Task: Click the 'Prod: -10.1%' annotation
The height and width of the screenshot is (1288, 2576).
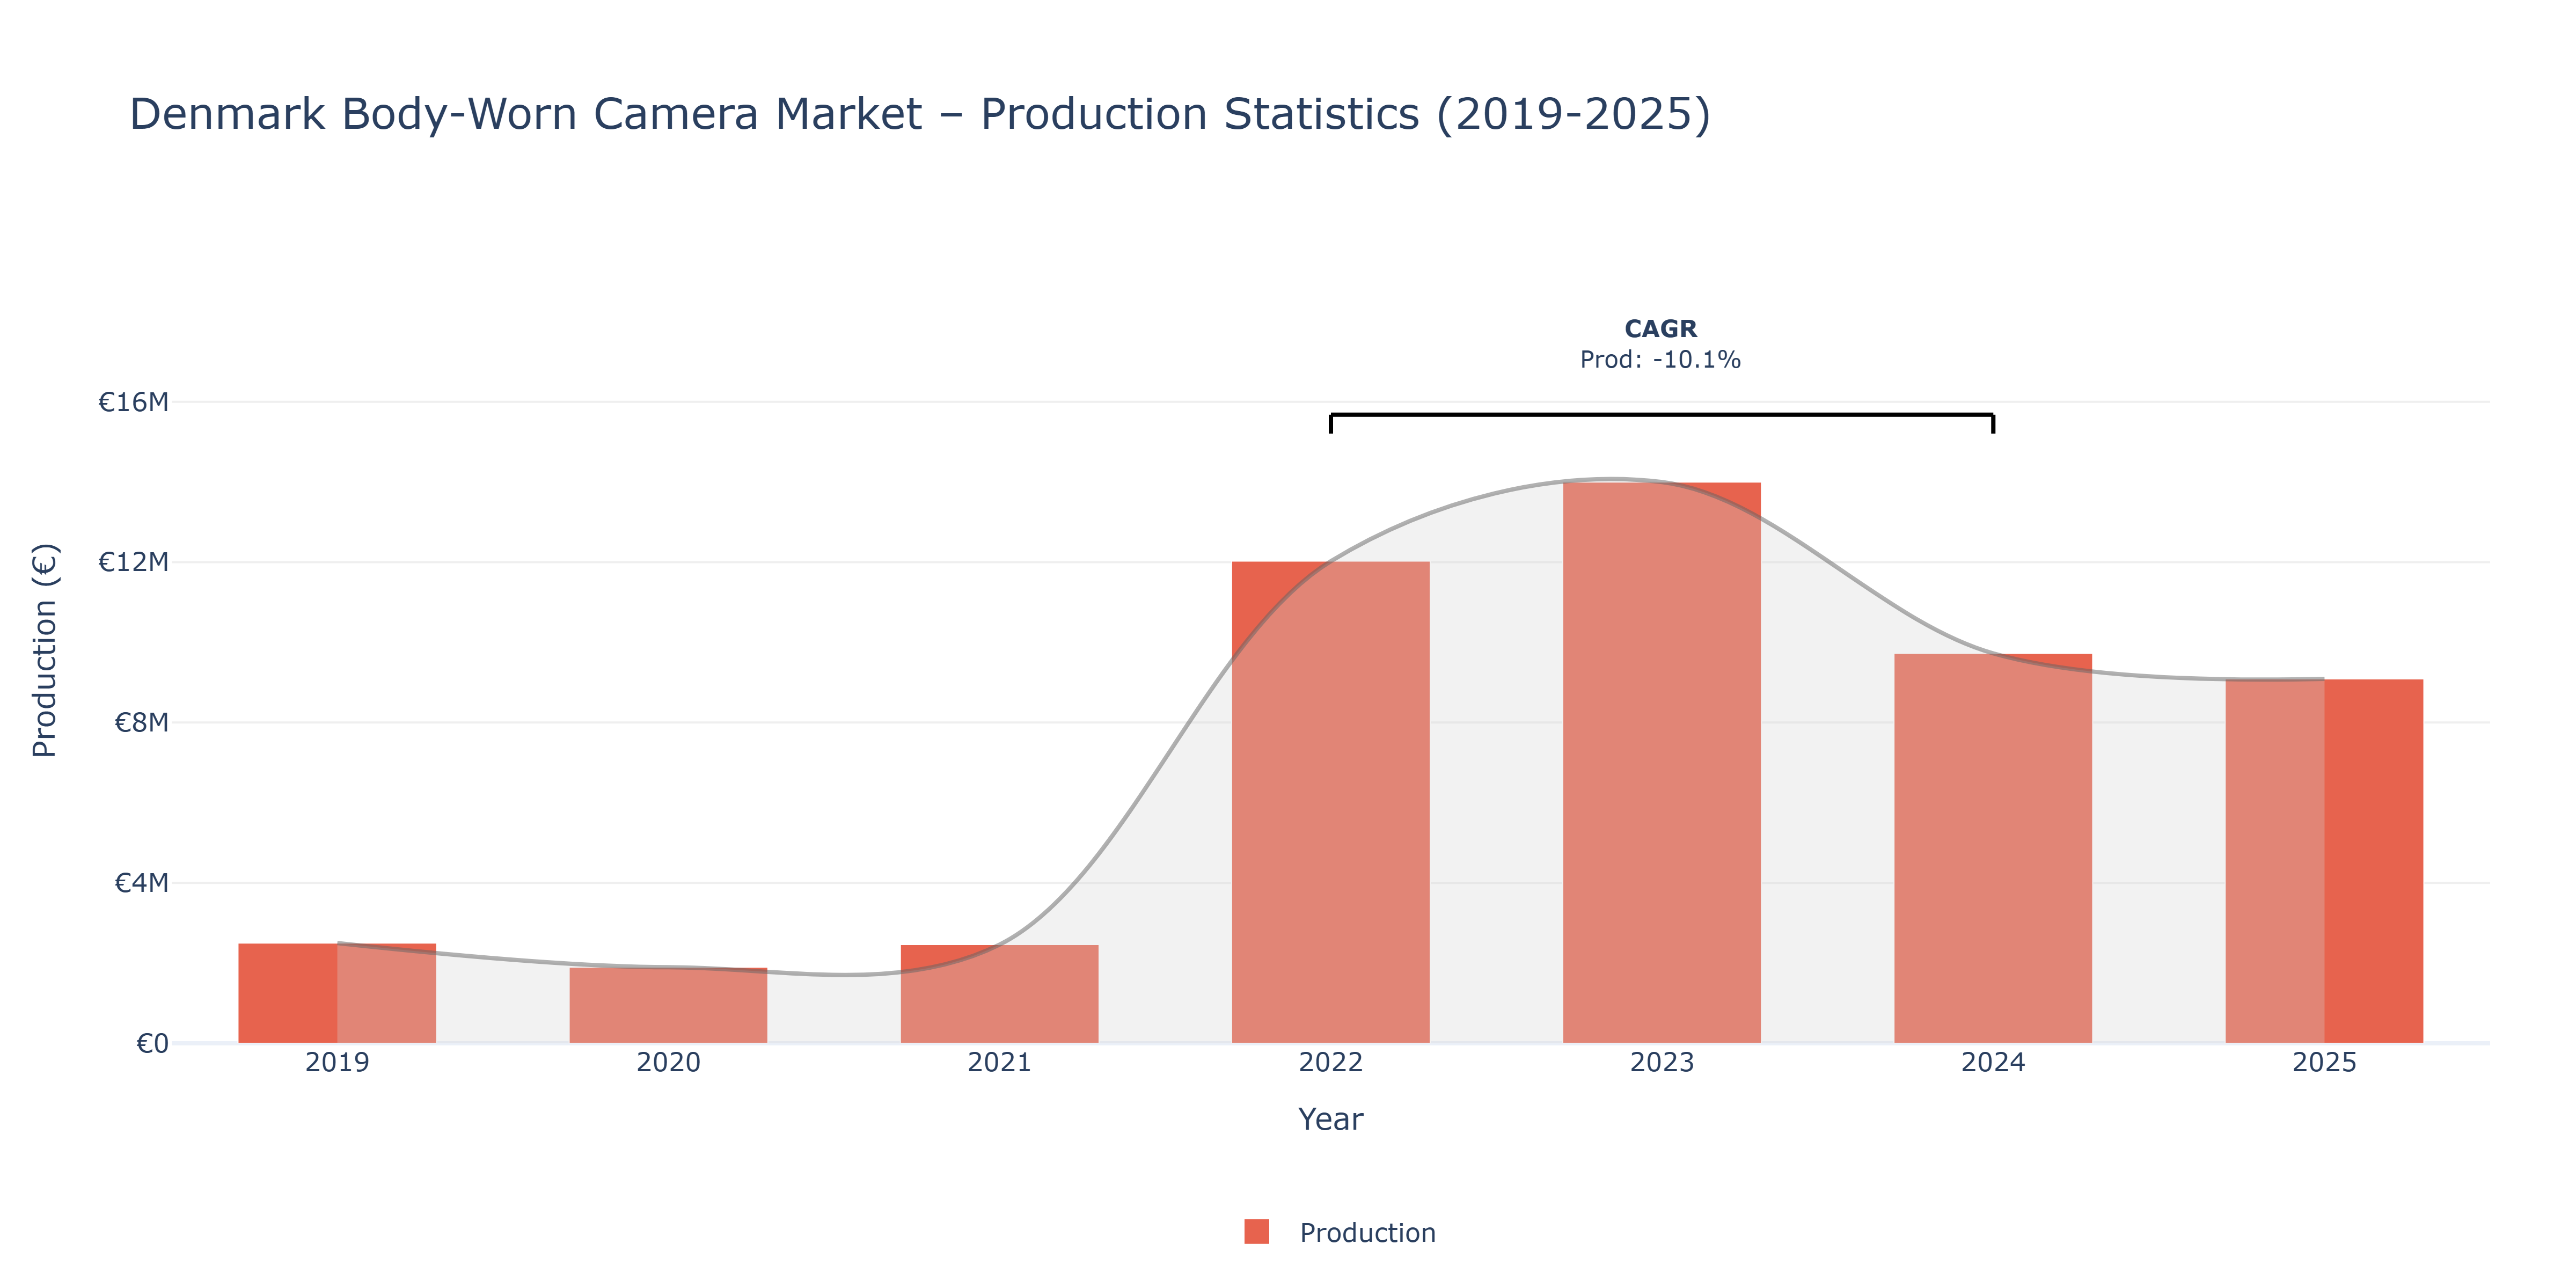Action: [x=1660, y=360]
